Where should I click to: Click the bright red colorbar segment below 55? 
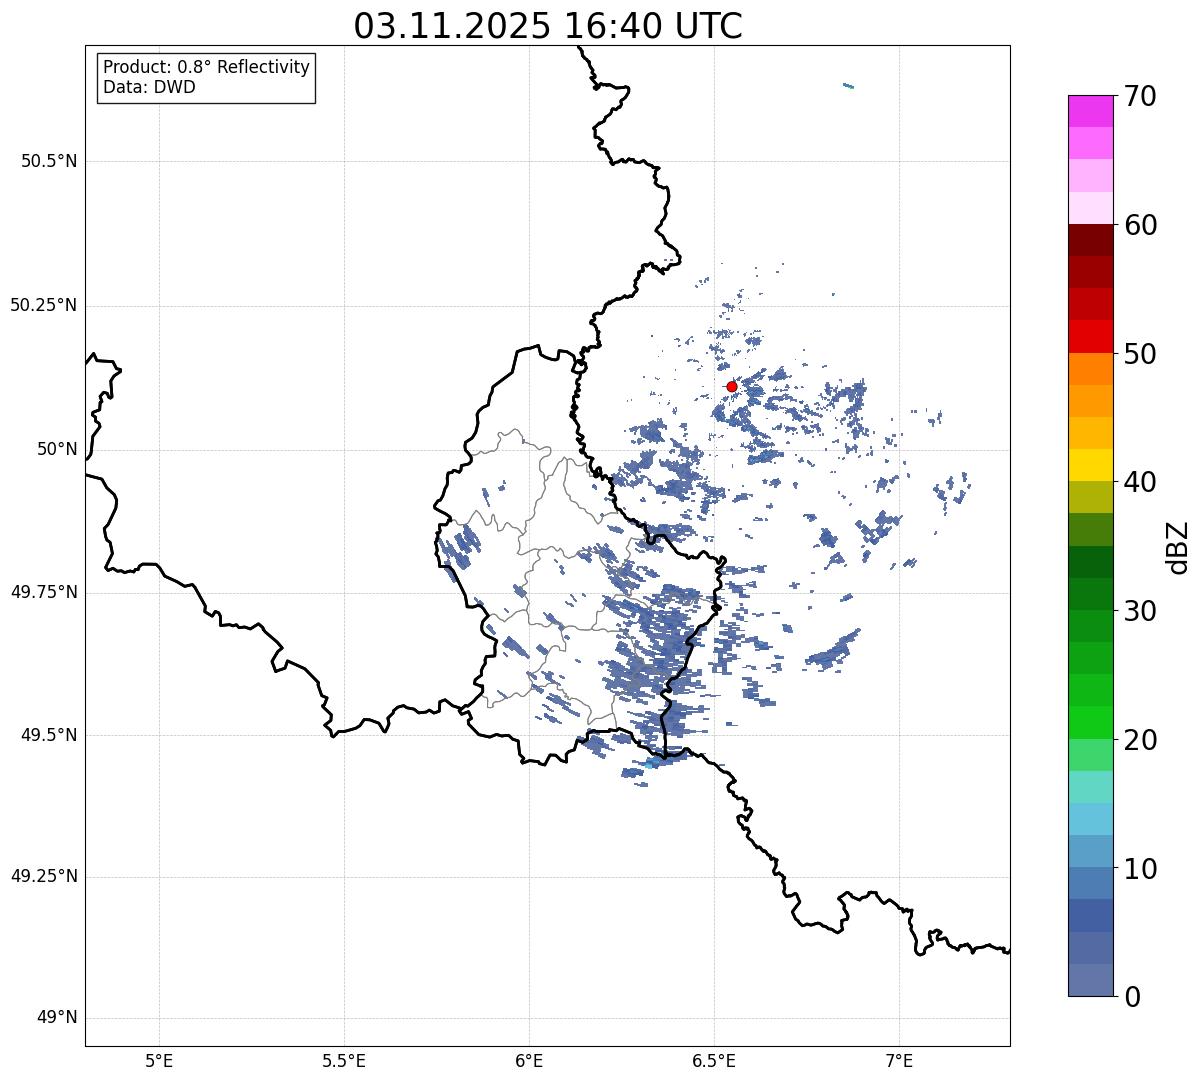point(1090,336)
